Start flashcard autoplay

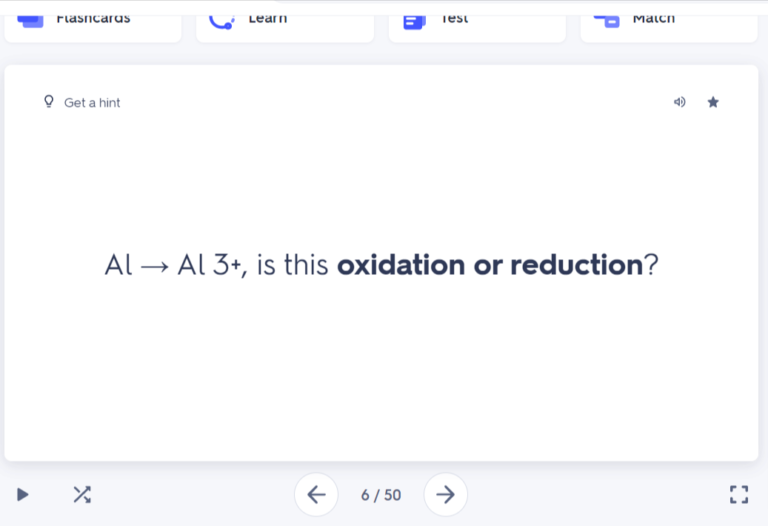click(x=22, y=494)
